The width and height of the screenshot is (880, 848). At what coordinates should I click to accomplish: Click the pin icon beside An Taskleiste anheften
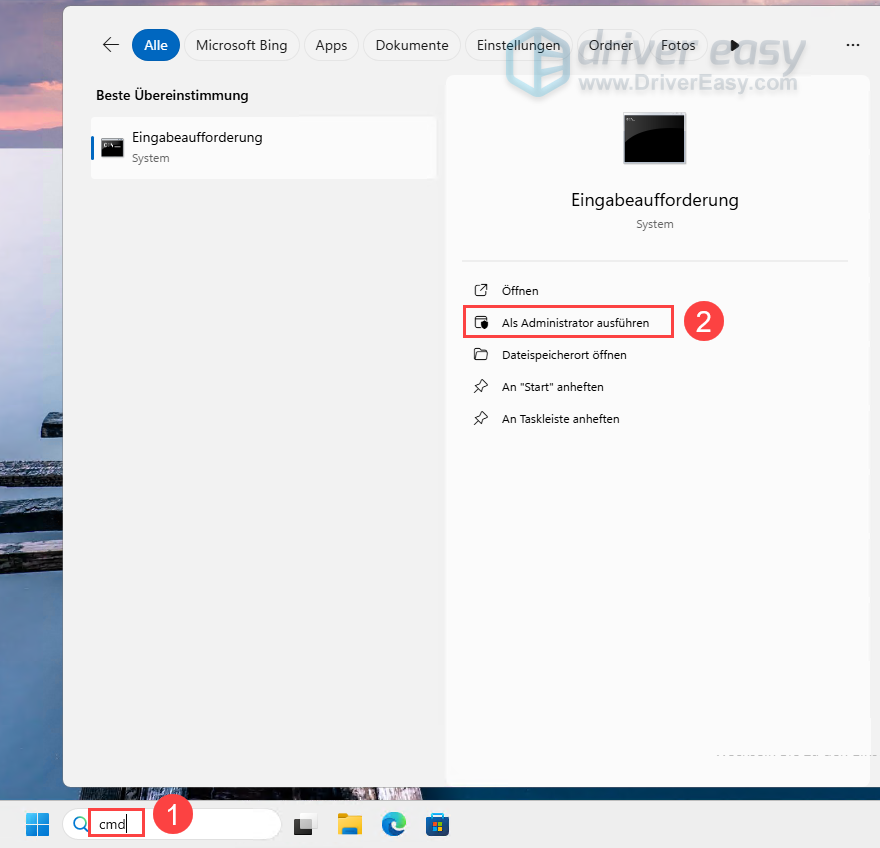click(x=481, y=418)
